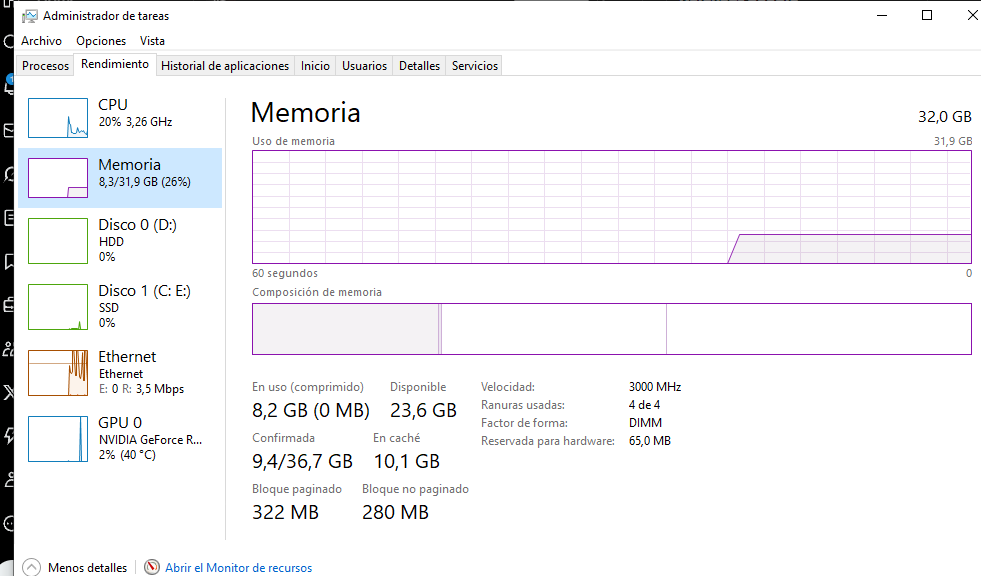
Task: Click the 32,0 GB total memory value
Action: click(x=945, y=117)
